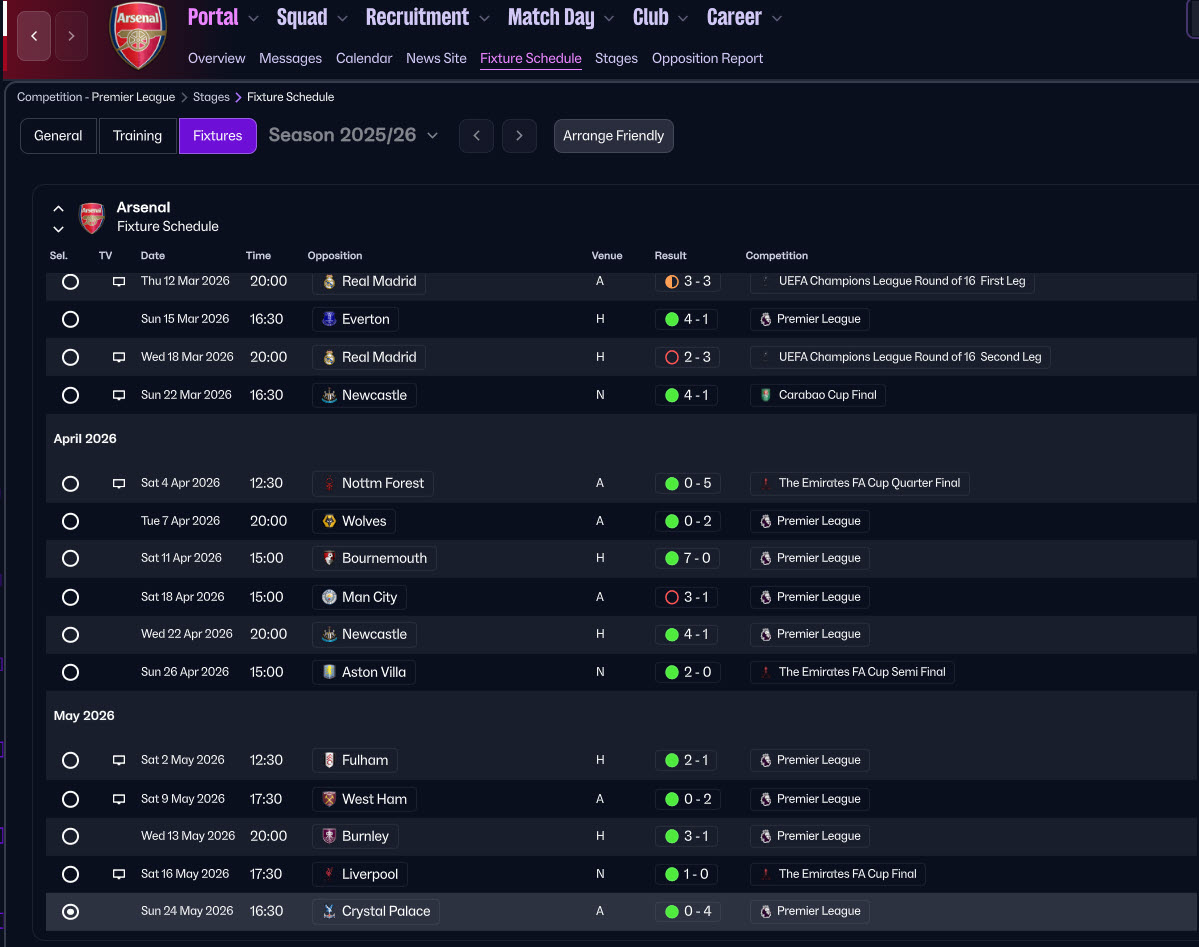Sort fixtures by Date column header
The height and width of the screenshot is (947, 1199).
pyautogui.click(x=153, y=256)
